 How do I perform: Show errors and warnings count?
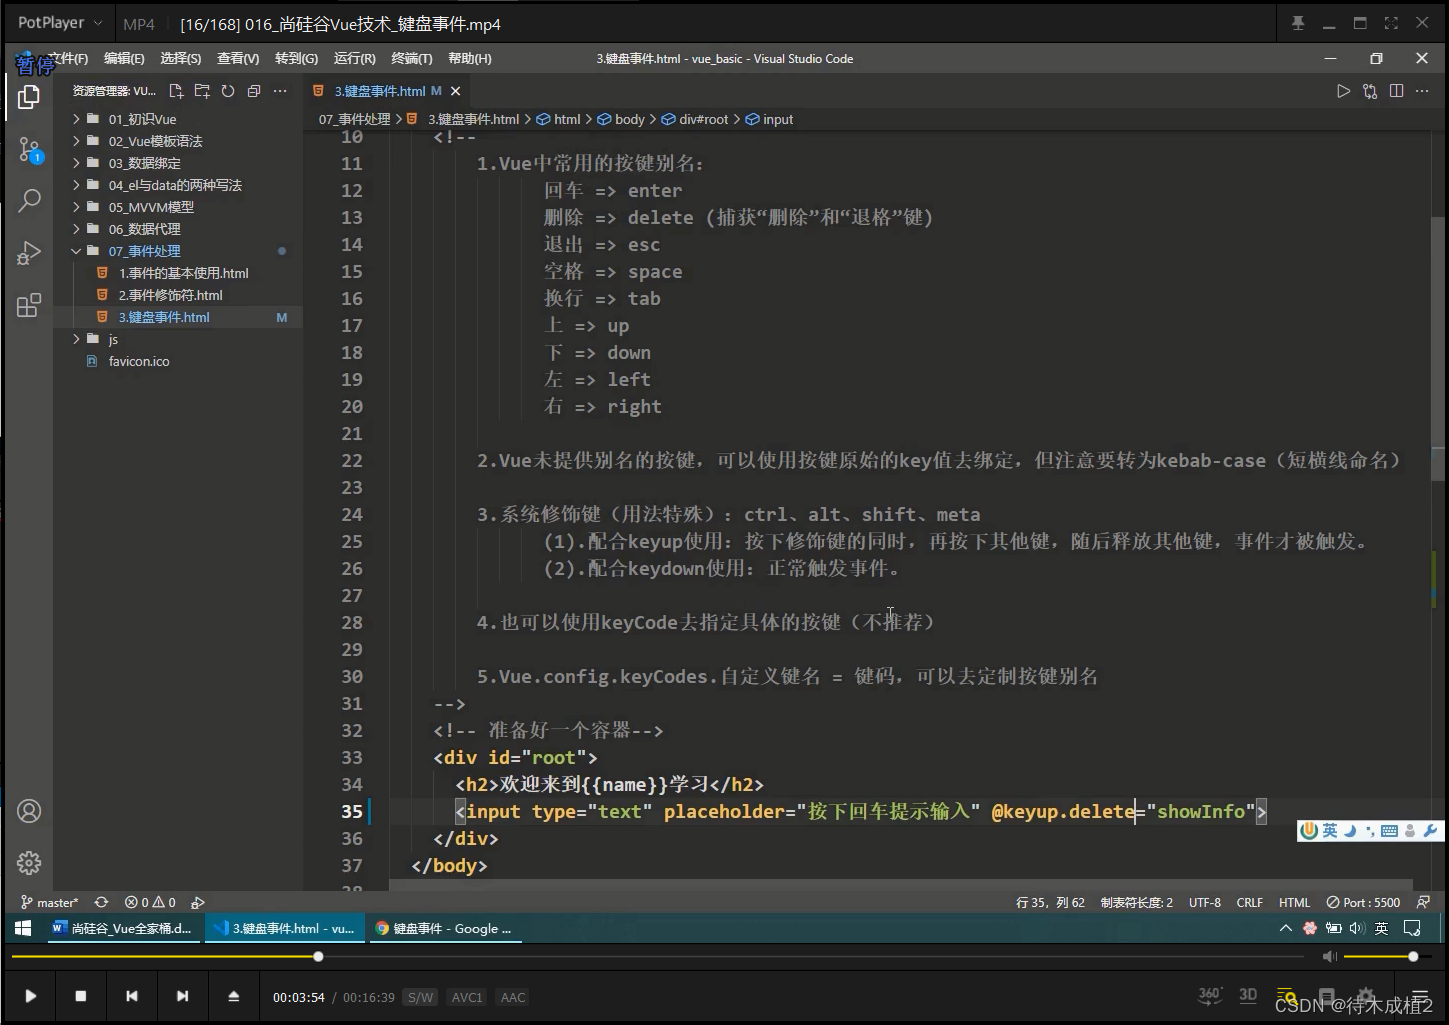(x=150, y=902)
